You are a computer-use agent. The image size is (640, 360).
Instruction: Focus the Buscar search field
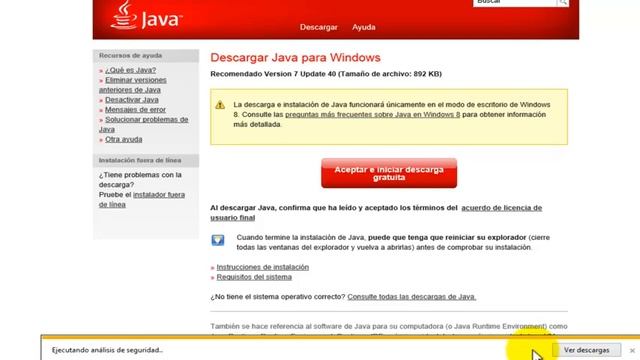[515, 2]
